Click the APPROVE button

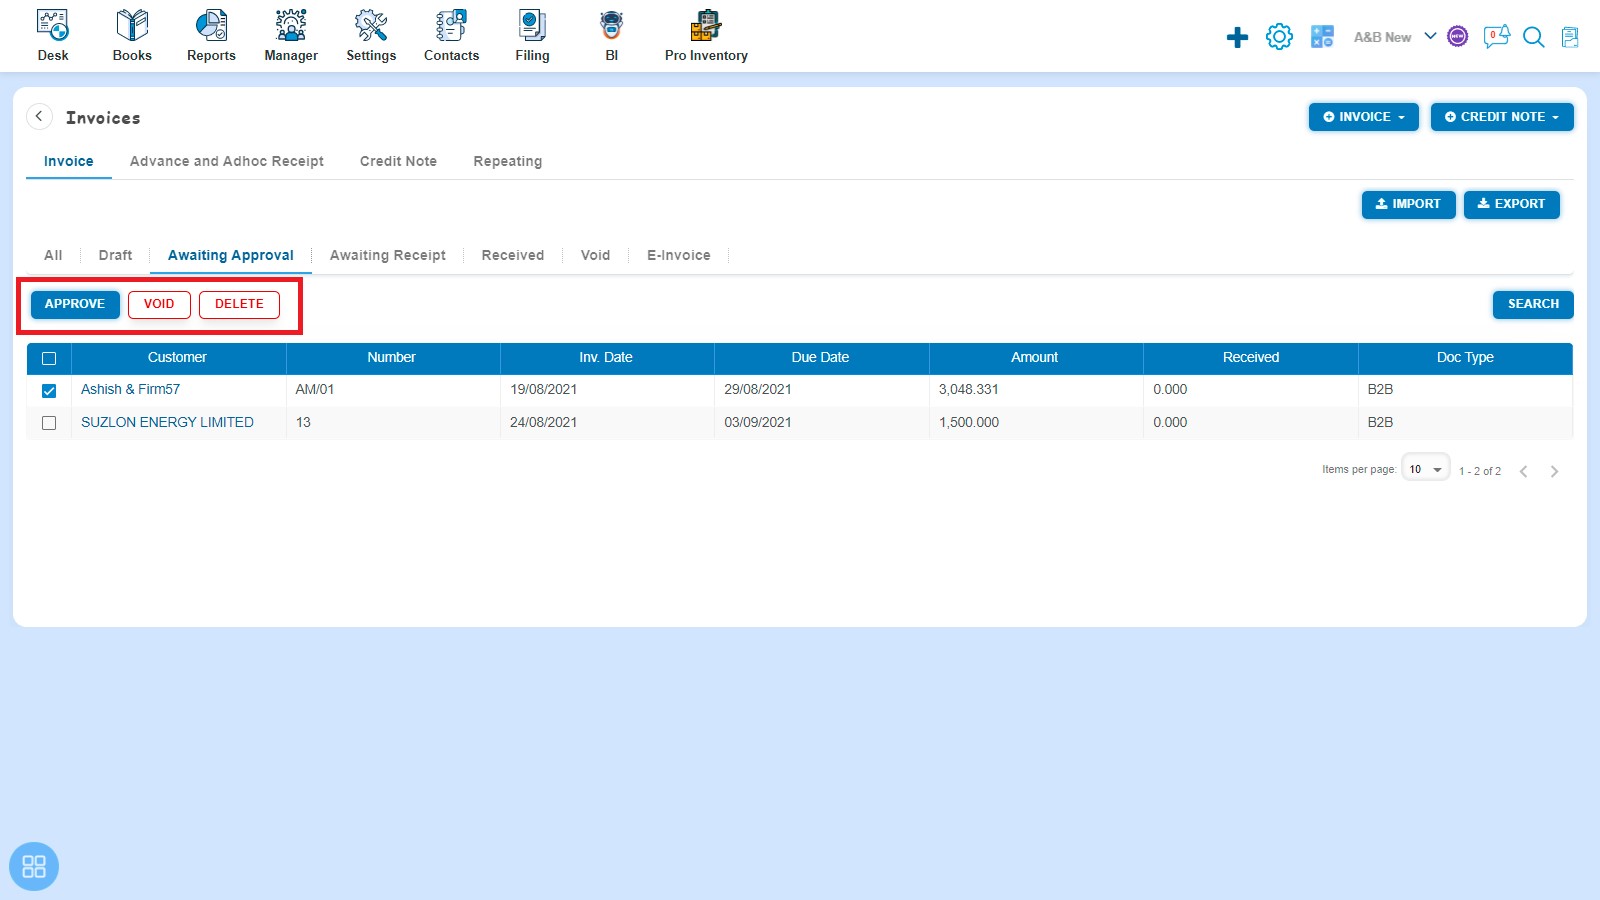click(75, 304)
